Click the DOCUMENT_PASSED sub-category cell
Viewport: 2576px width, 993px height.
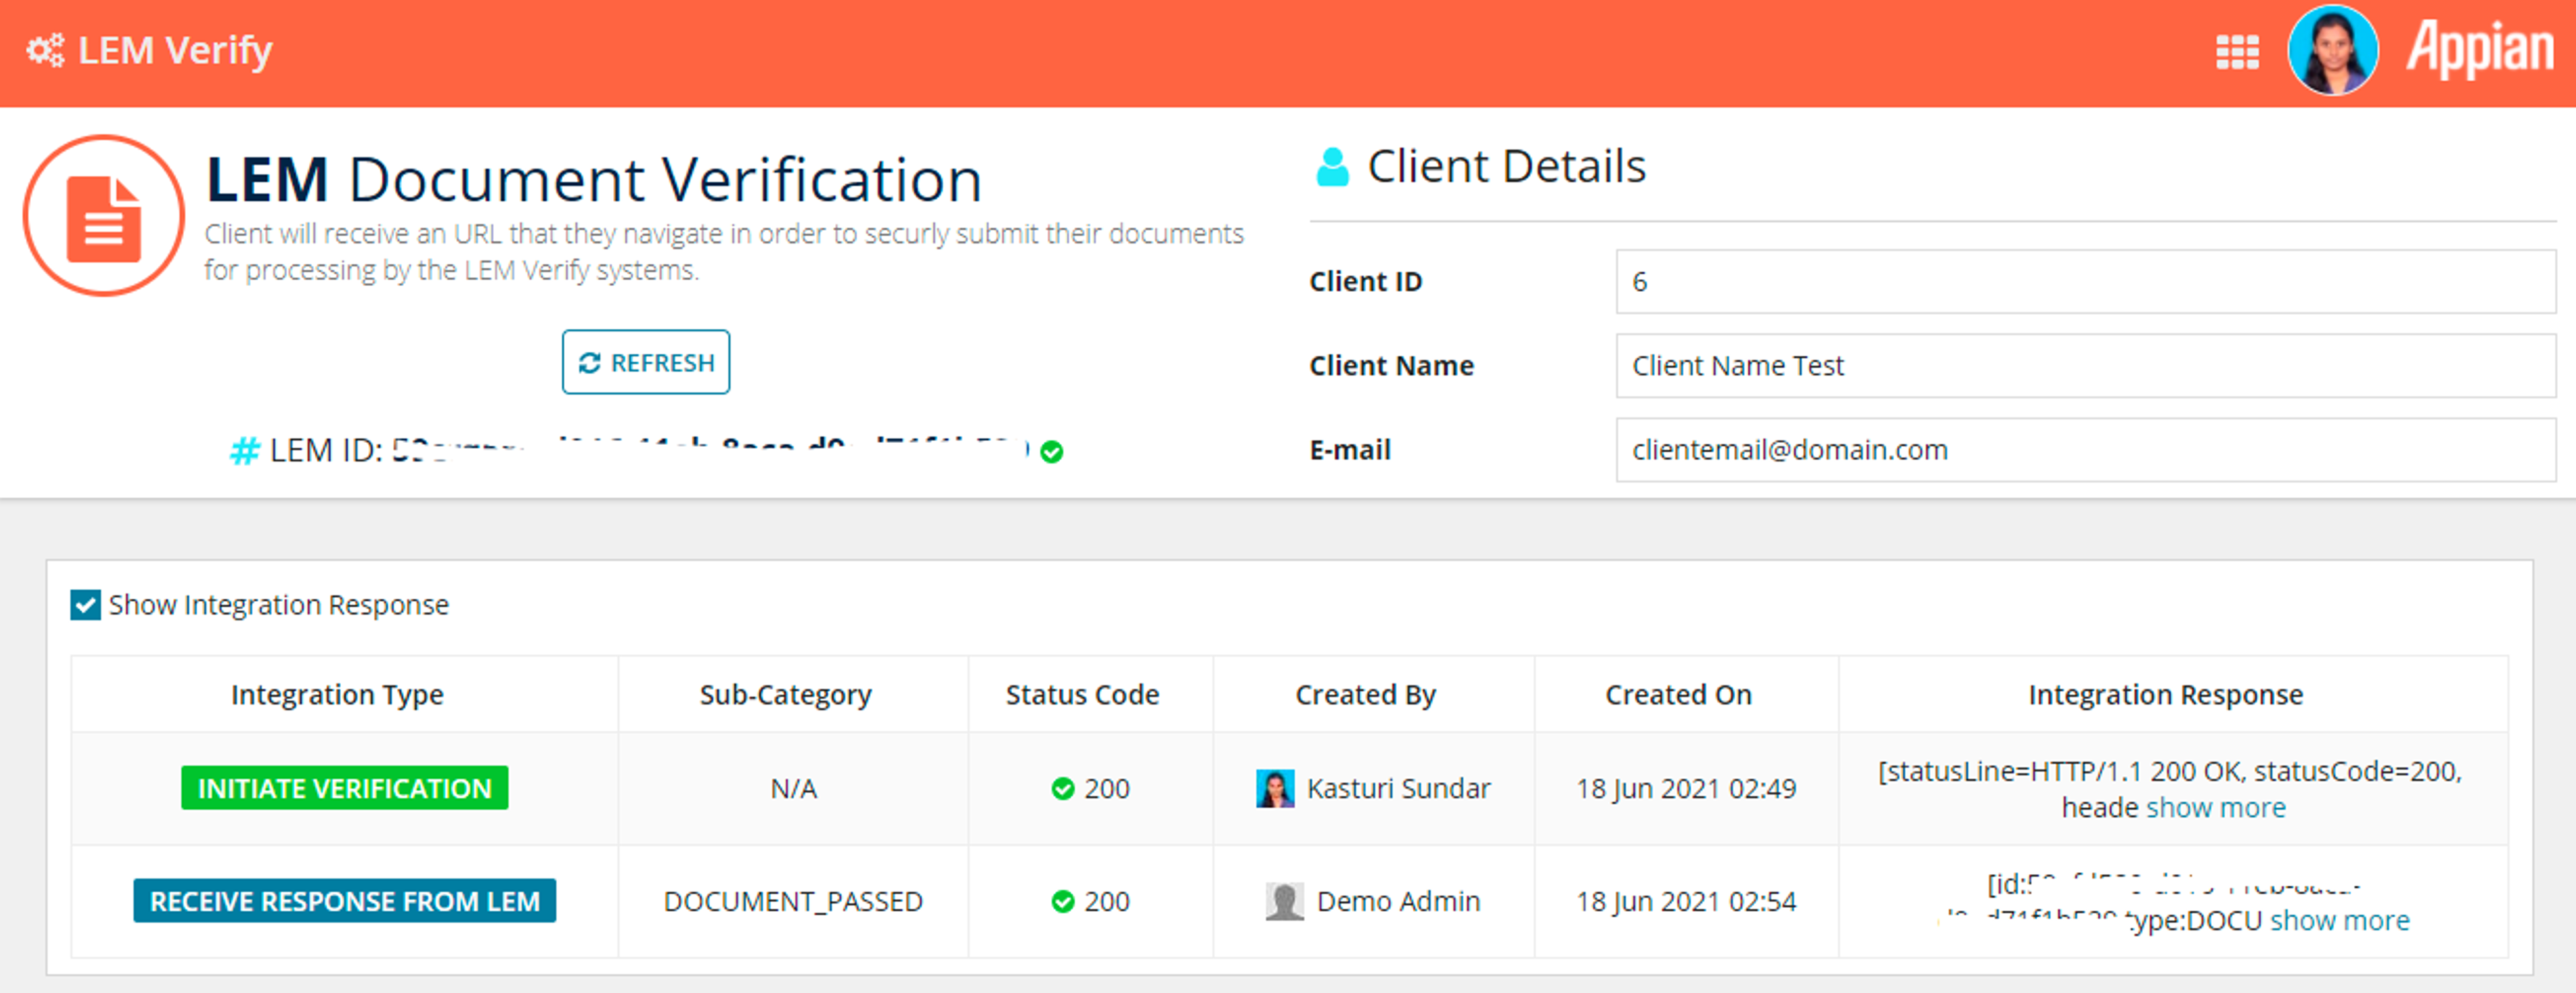click(793, 902)
